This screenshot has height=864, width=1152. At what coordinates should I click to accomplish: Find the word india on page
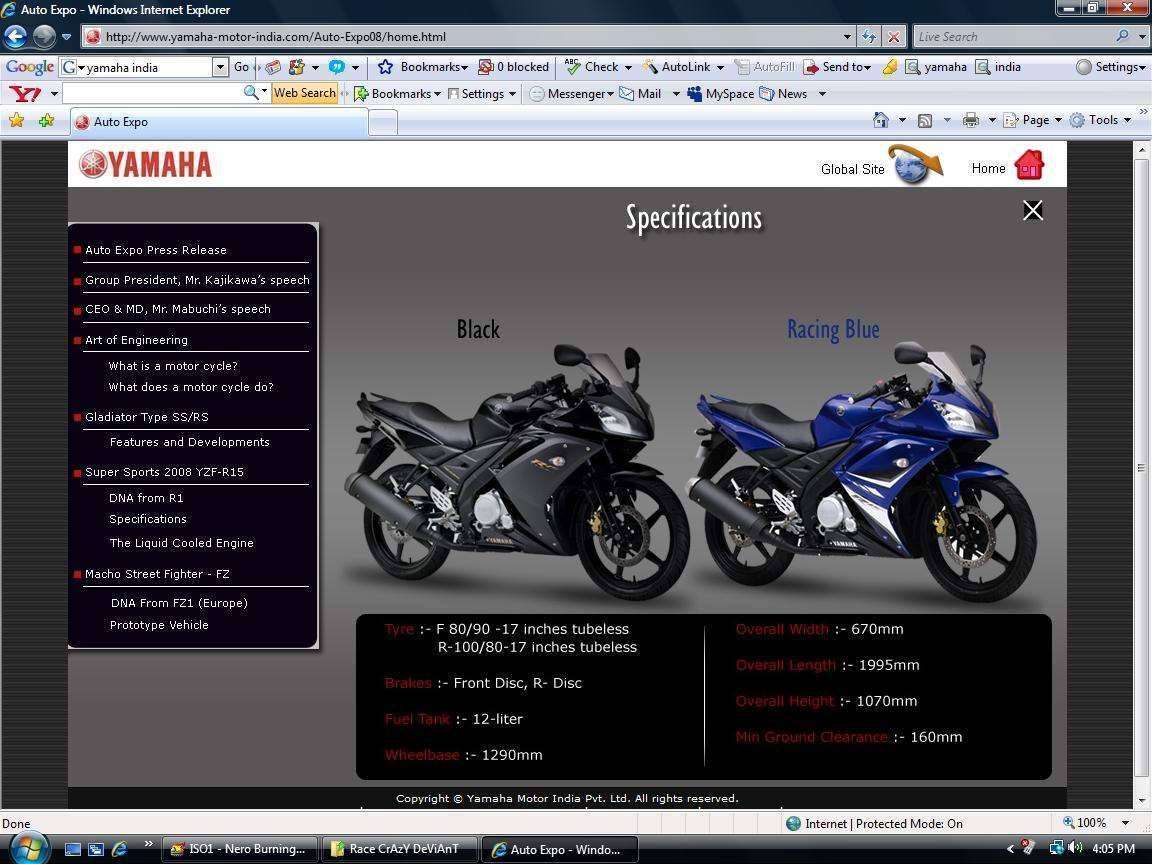click(998, 67)
